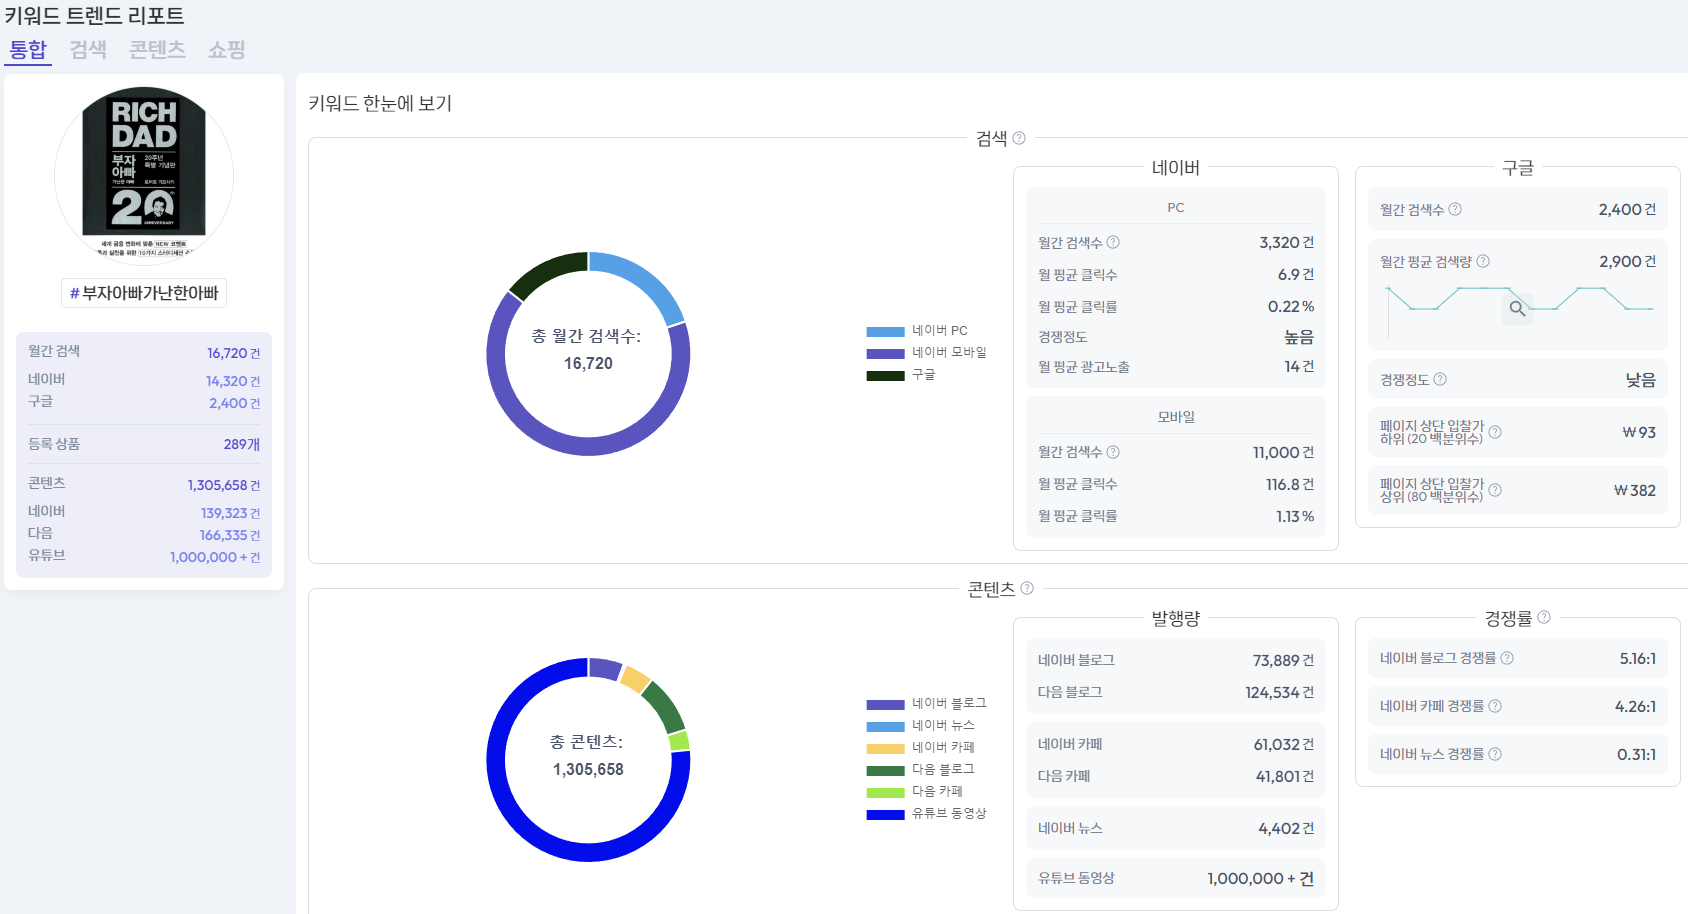Click 등록 상품 value 289개
Image resolution: width=1688 pixels, height=914 pixels.
tap(241, 444)
